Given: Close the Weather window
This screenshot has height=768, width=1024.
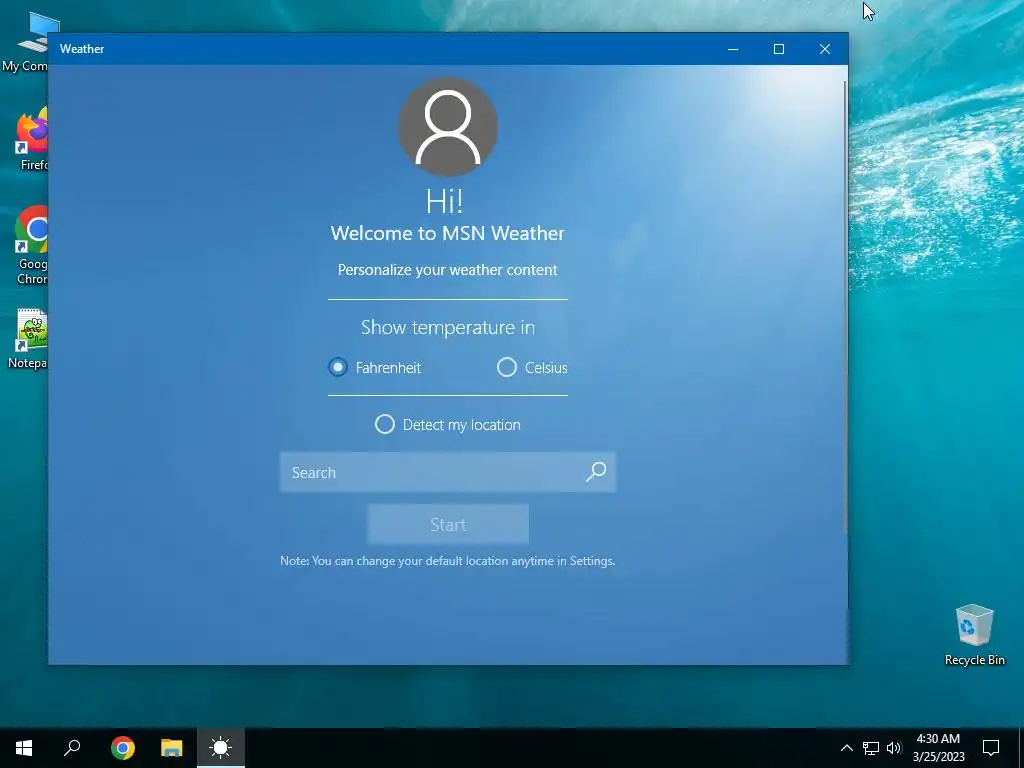Looking at the screenshot, I should click(x=825, y=49).
